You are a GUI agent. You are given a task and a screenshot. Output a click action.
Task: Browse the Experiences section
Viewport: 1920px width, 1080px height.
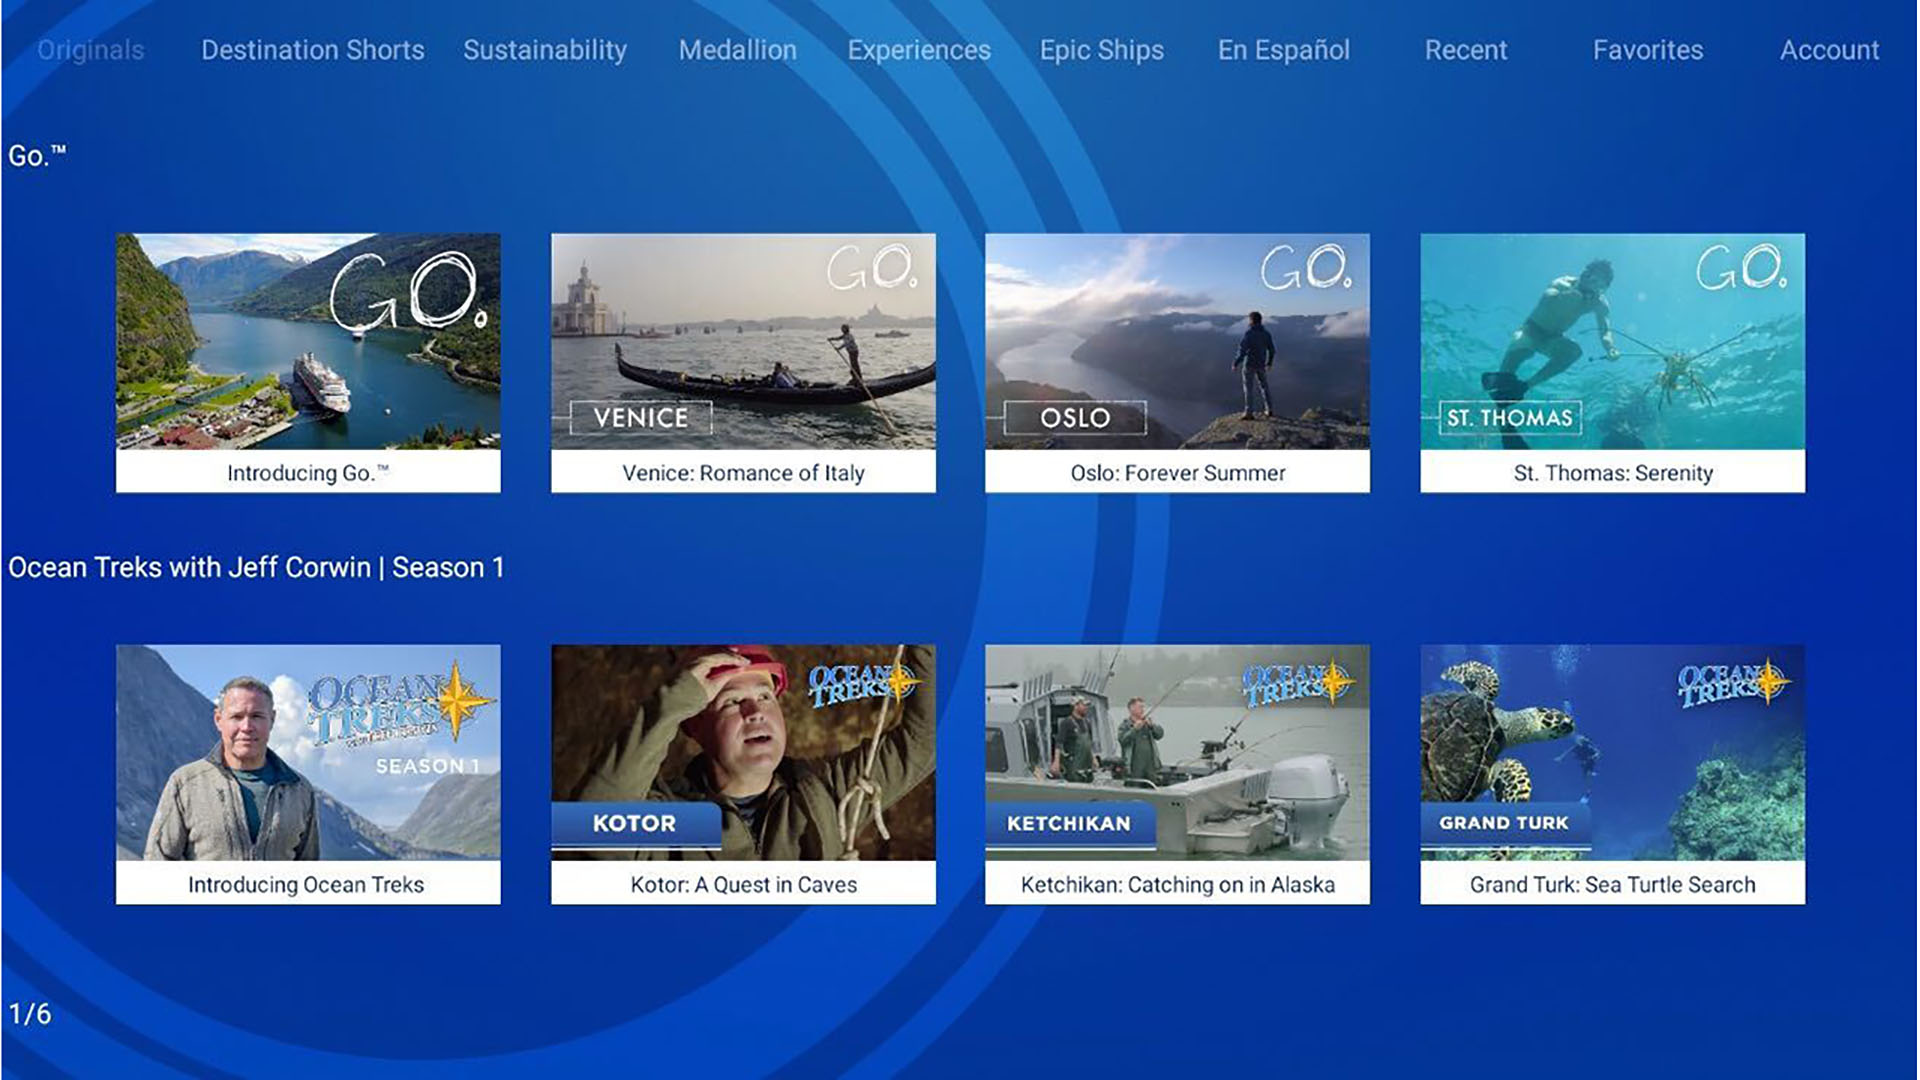(918, 50)
